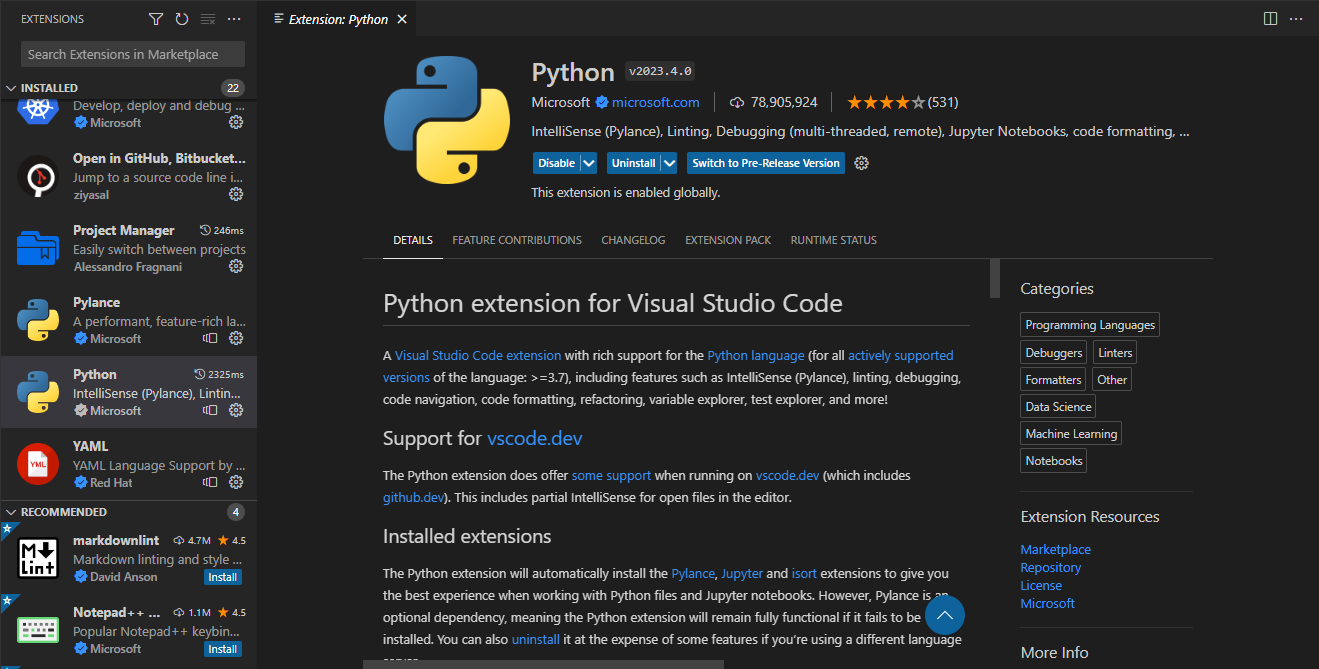Open the Marketplace resource link
This screenshot has height=669, width=1319.
(1055, 549)
